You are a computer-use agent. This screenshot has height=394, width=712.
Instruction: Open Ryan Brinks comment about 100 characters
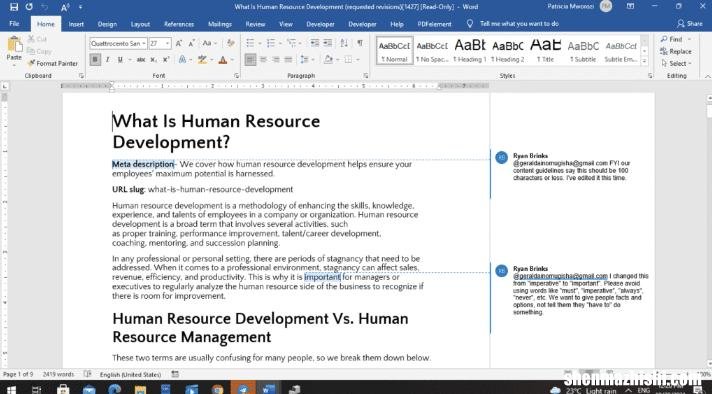point(572,167)
